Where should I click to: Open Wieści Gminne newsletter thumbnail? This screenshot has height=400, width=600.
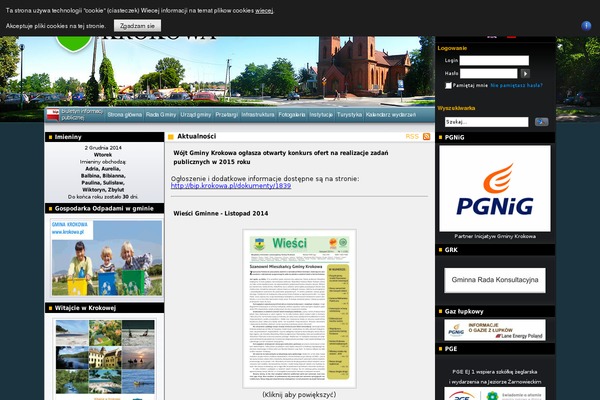tap(299, 309)
